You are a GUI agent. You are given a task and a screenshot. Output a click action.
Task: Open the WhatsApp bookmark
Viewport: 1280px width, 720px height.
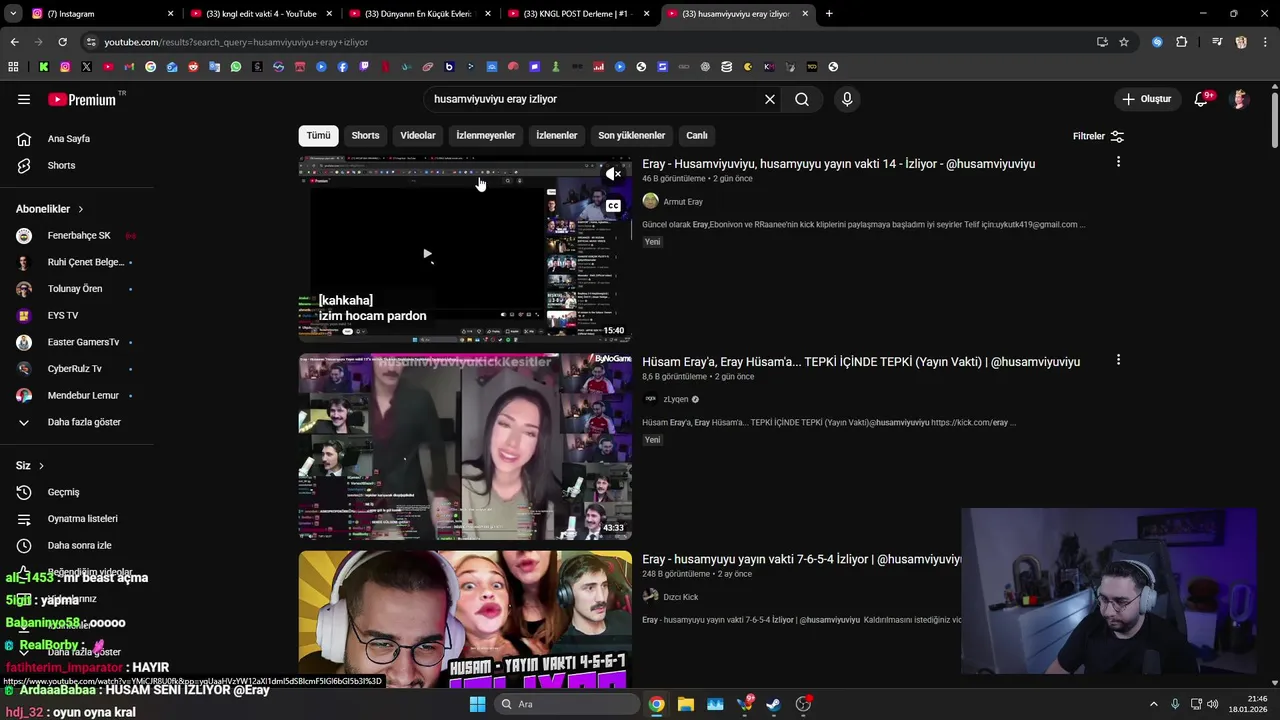pos(236,67)
